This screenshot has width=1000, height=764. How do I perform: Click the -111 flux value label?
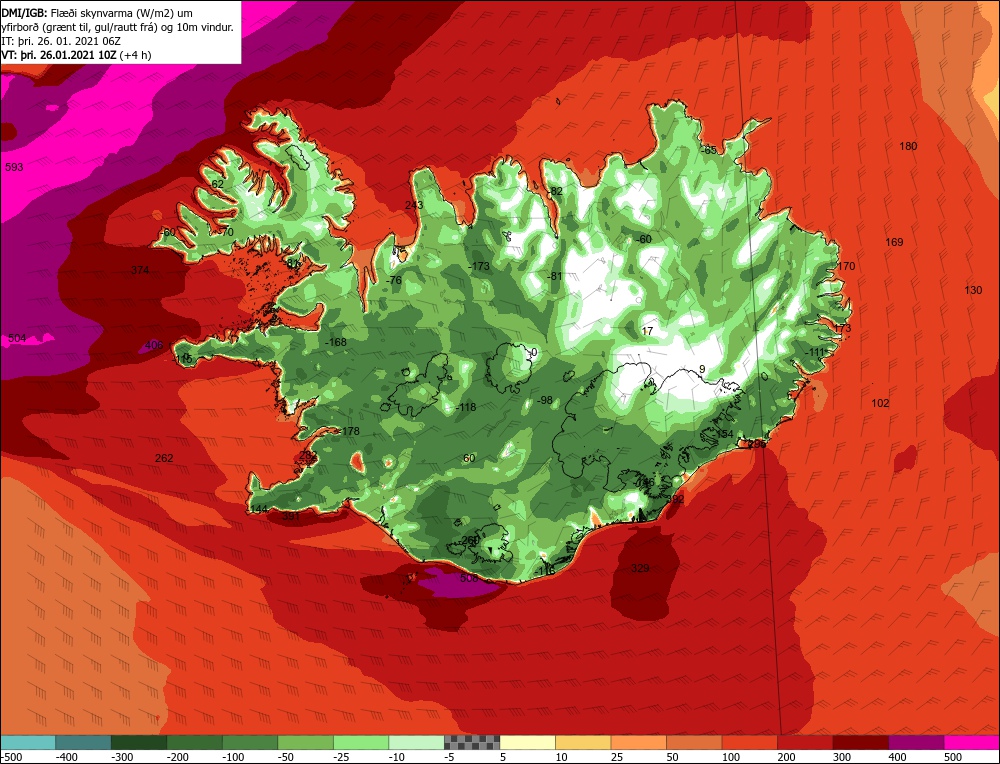pos(814,353)
